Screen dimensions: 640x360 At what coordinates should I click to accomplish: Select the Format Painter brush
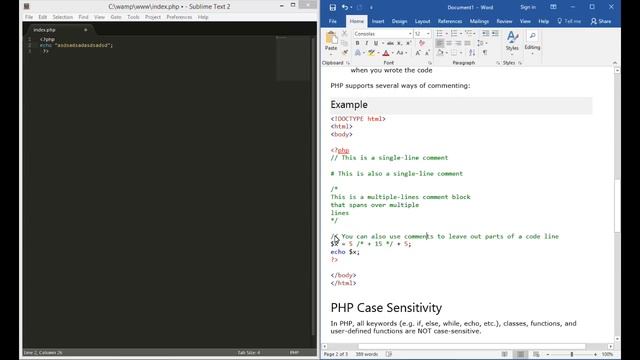coord(345,53)
